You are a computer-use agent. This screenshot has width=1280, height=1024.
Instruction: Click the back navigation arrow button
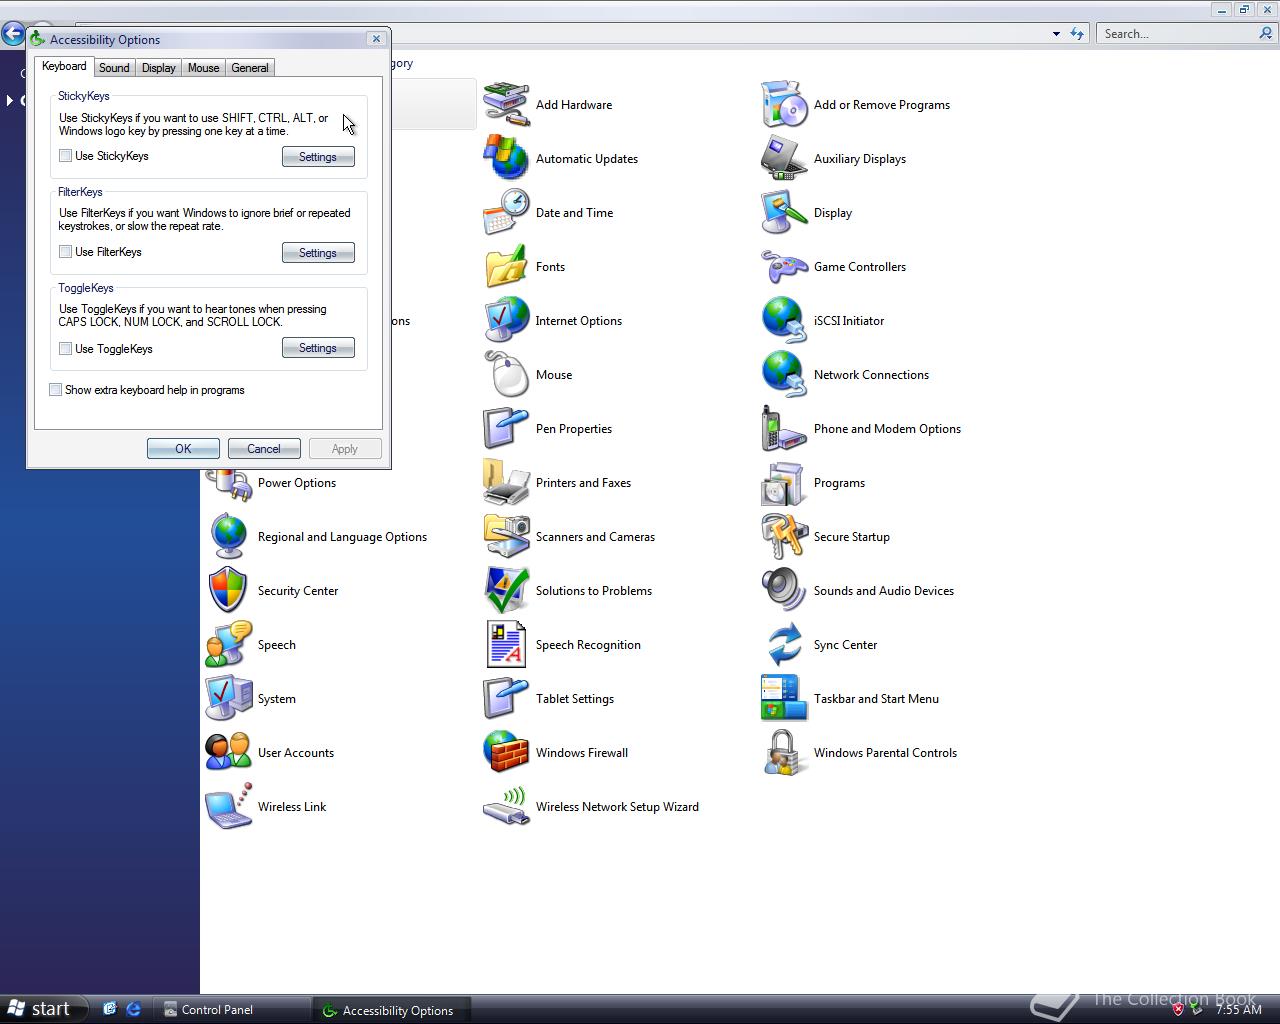[13, 33]
